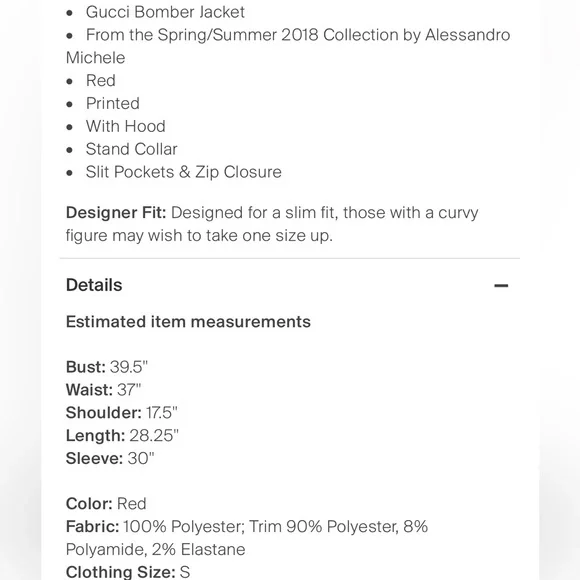The width and height of the screenshot is (580, 580).
Task: Click the Spring/Summer 2018 Collection line
Action: coord(288,46)
